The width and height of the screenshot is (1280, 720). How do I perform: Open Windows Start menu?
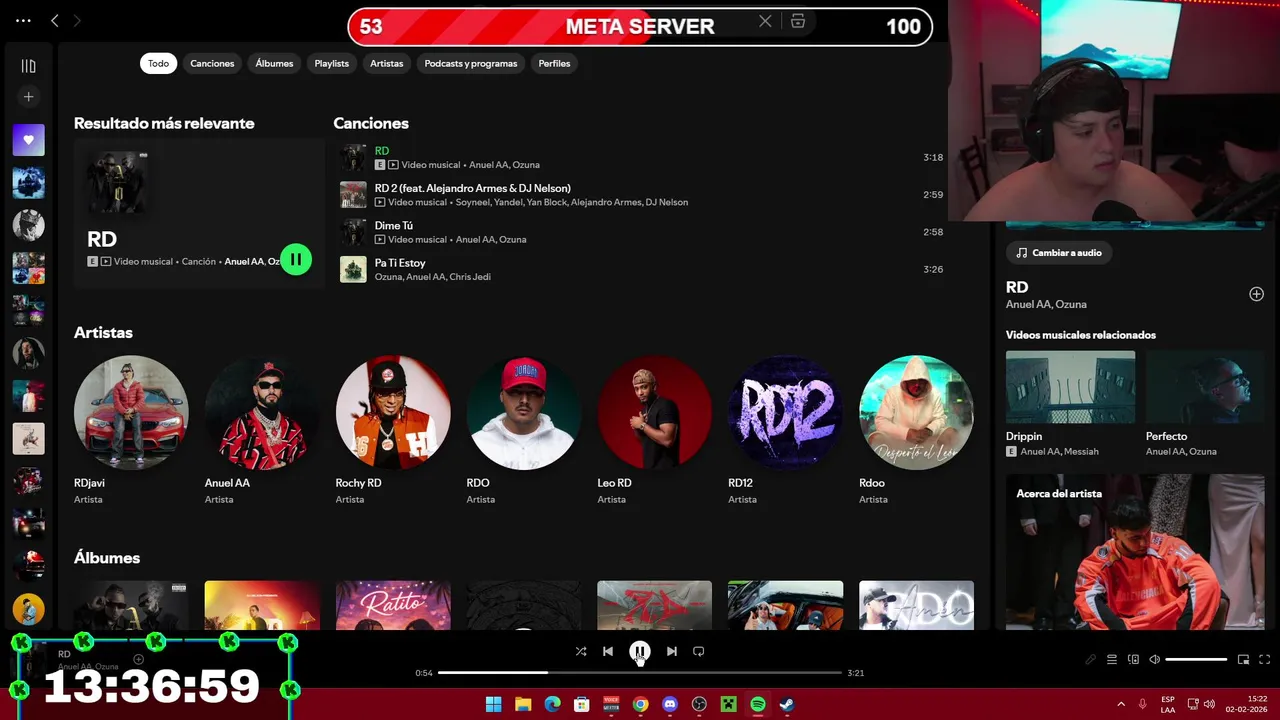coord(494,704)
